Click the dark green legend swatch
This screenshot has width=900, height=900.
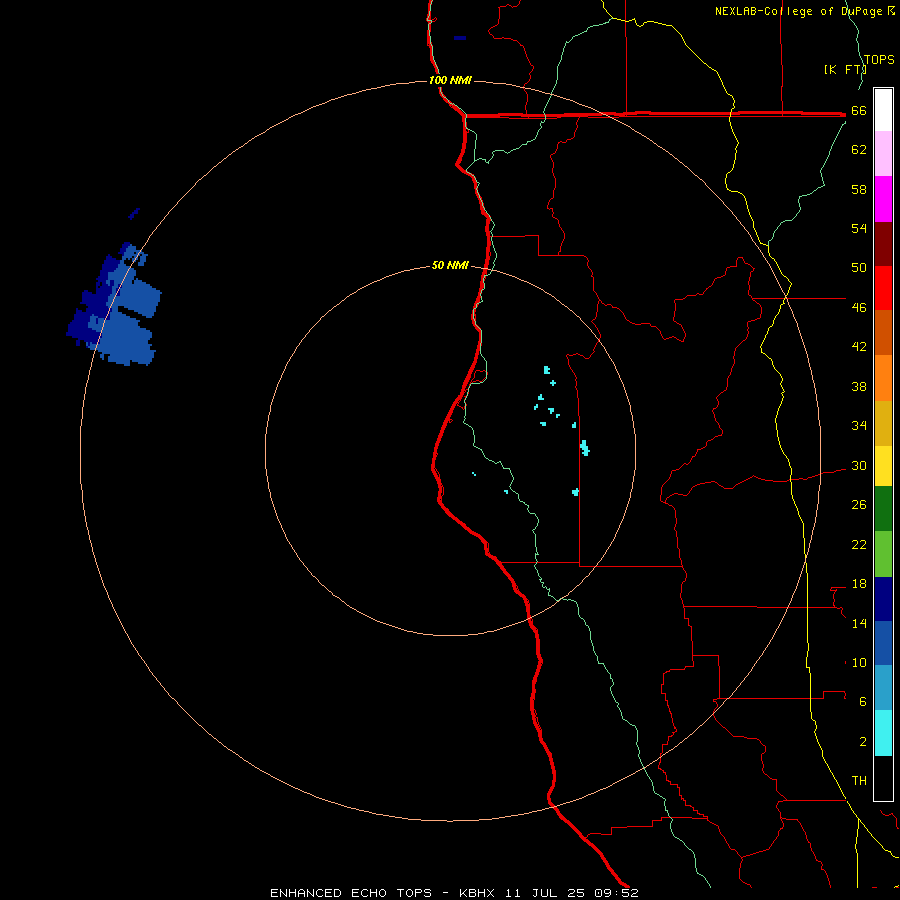[x=883, y=509]
